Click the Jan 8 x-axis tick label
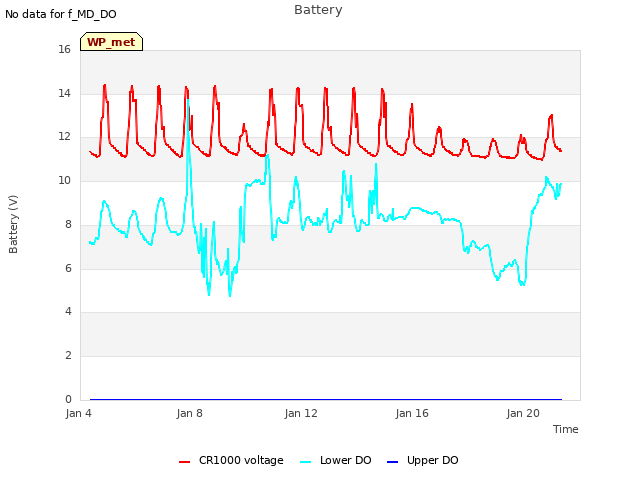640x480 pixels. tap(189, 413)
